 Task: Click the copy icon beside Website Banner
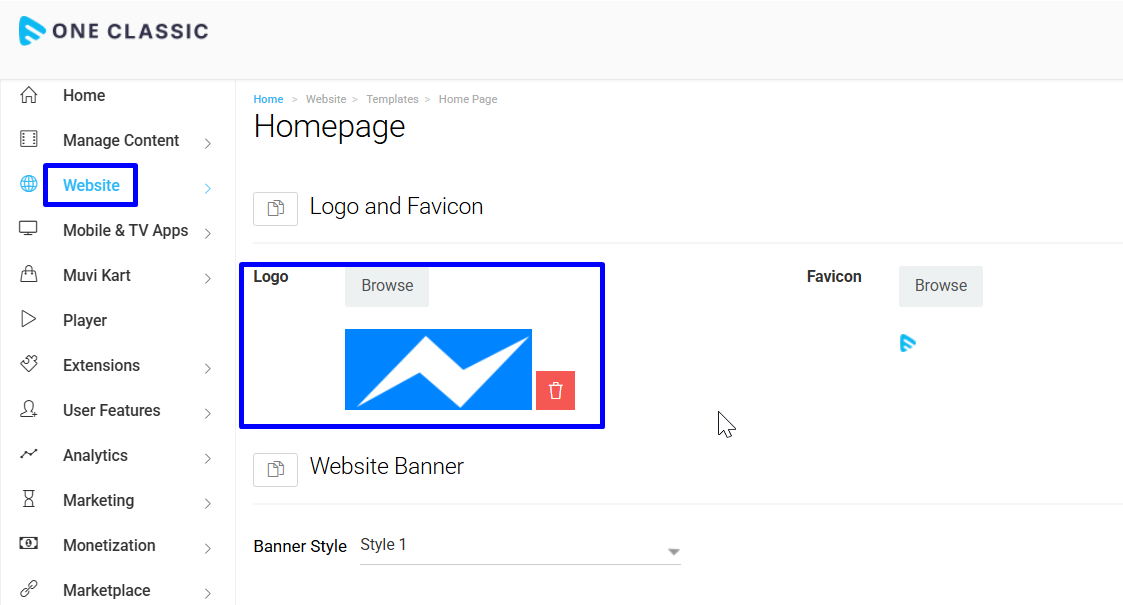pos(275,468)
